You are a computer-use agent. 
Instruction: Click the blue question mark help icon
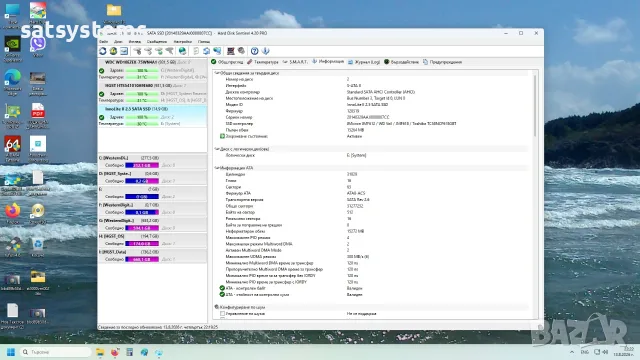[x=255, y=51]
